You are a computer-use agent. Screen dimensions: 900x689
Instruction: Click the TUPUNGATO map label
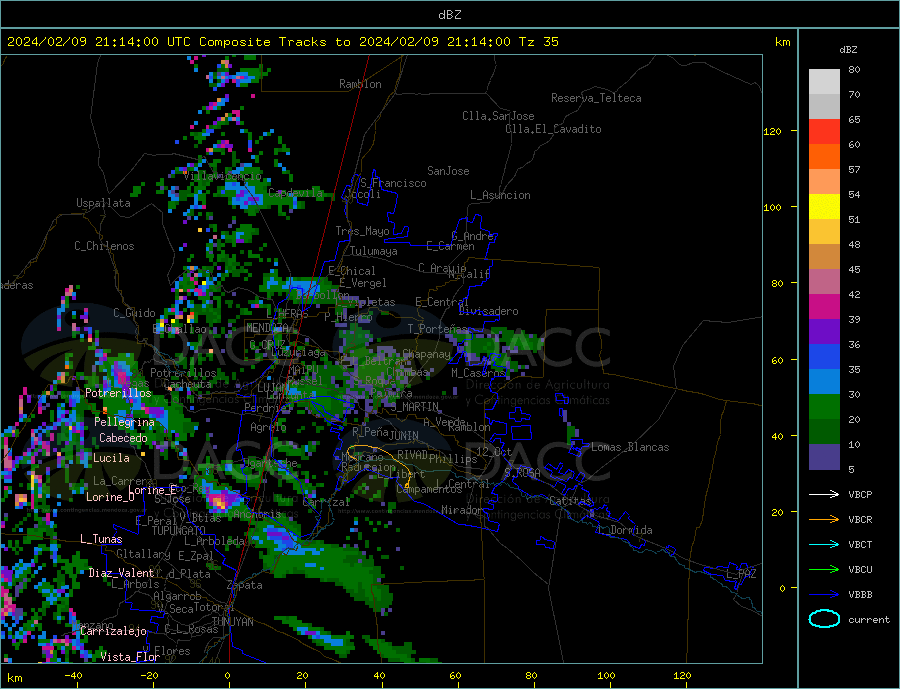(x=179, y=531)
